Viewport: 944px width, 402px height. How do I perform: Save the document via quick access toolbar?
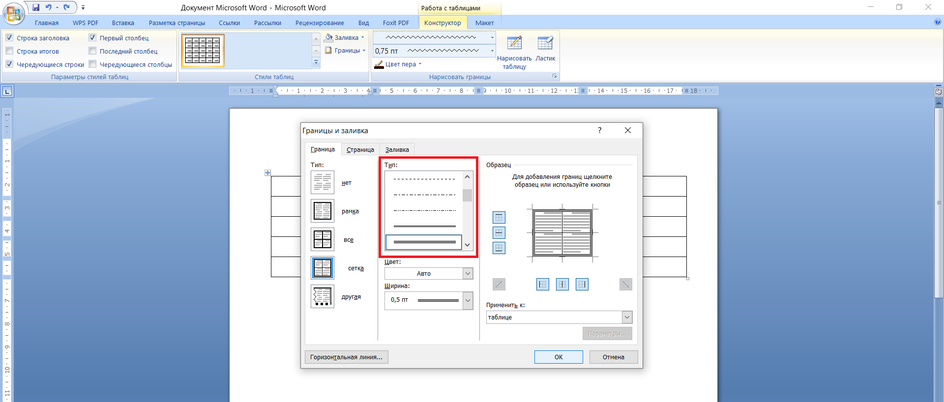(x=36, y=8)
